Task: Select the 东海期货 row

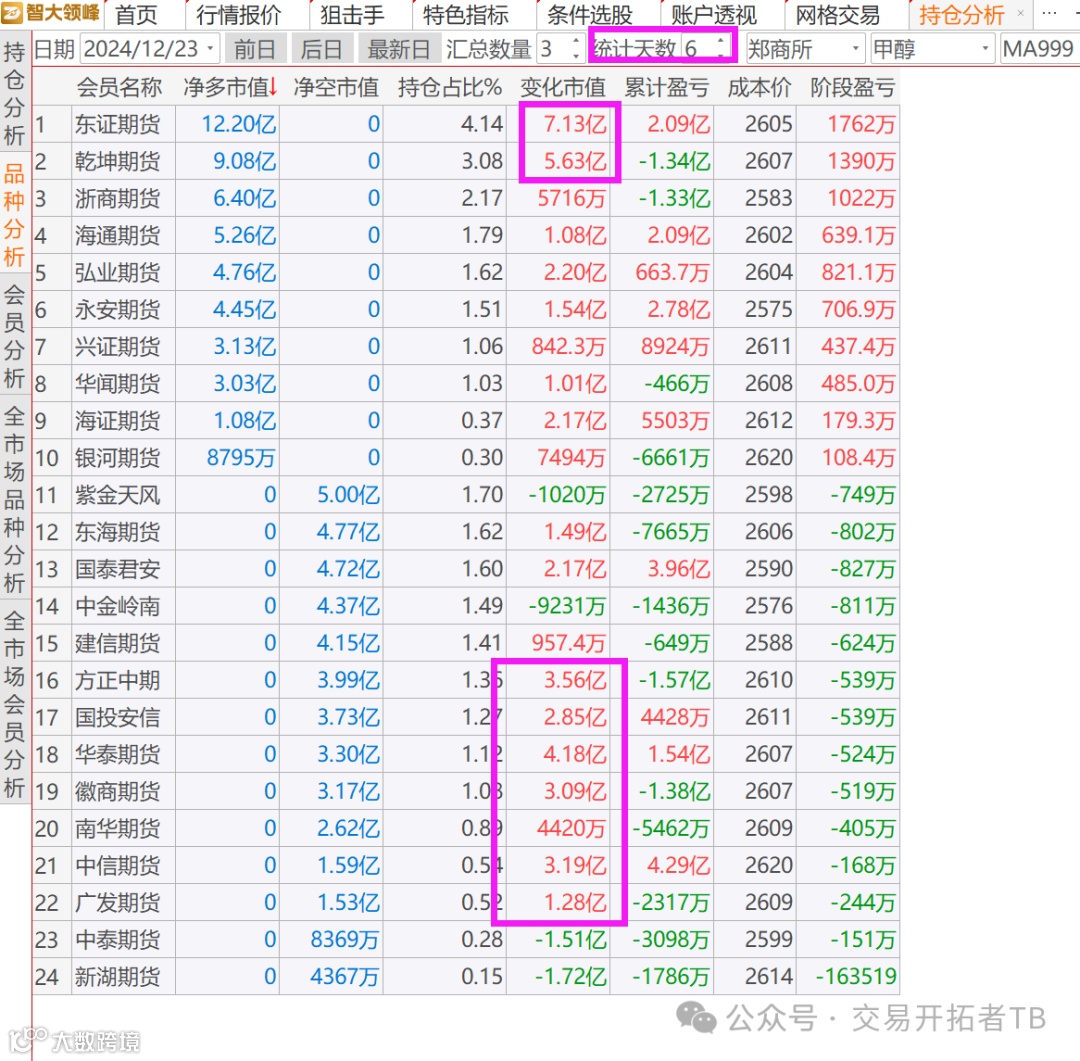Action: [x=466, y=532]
